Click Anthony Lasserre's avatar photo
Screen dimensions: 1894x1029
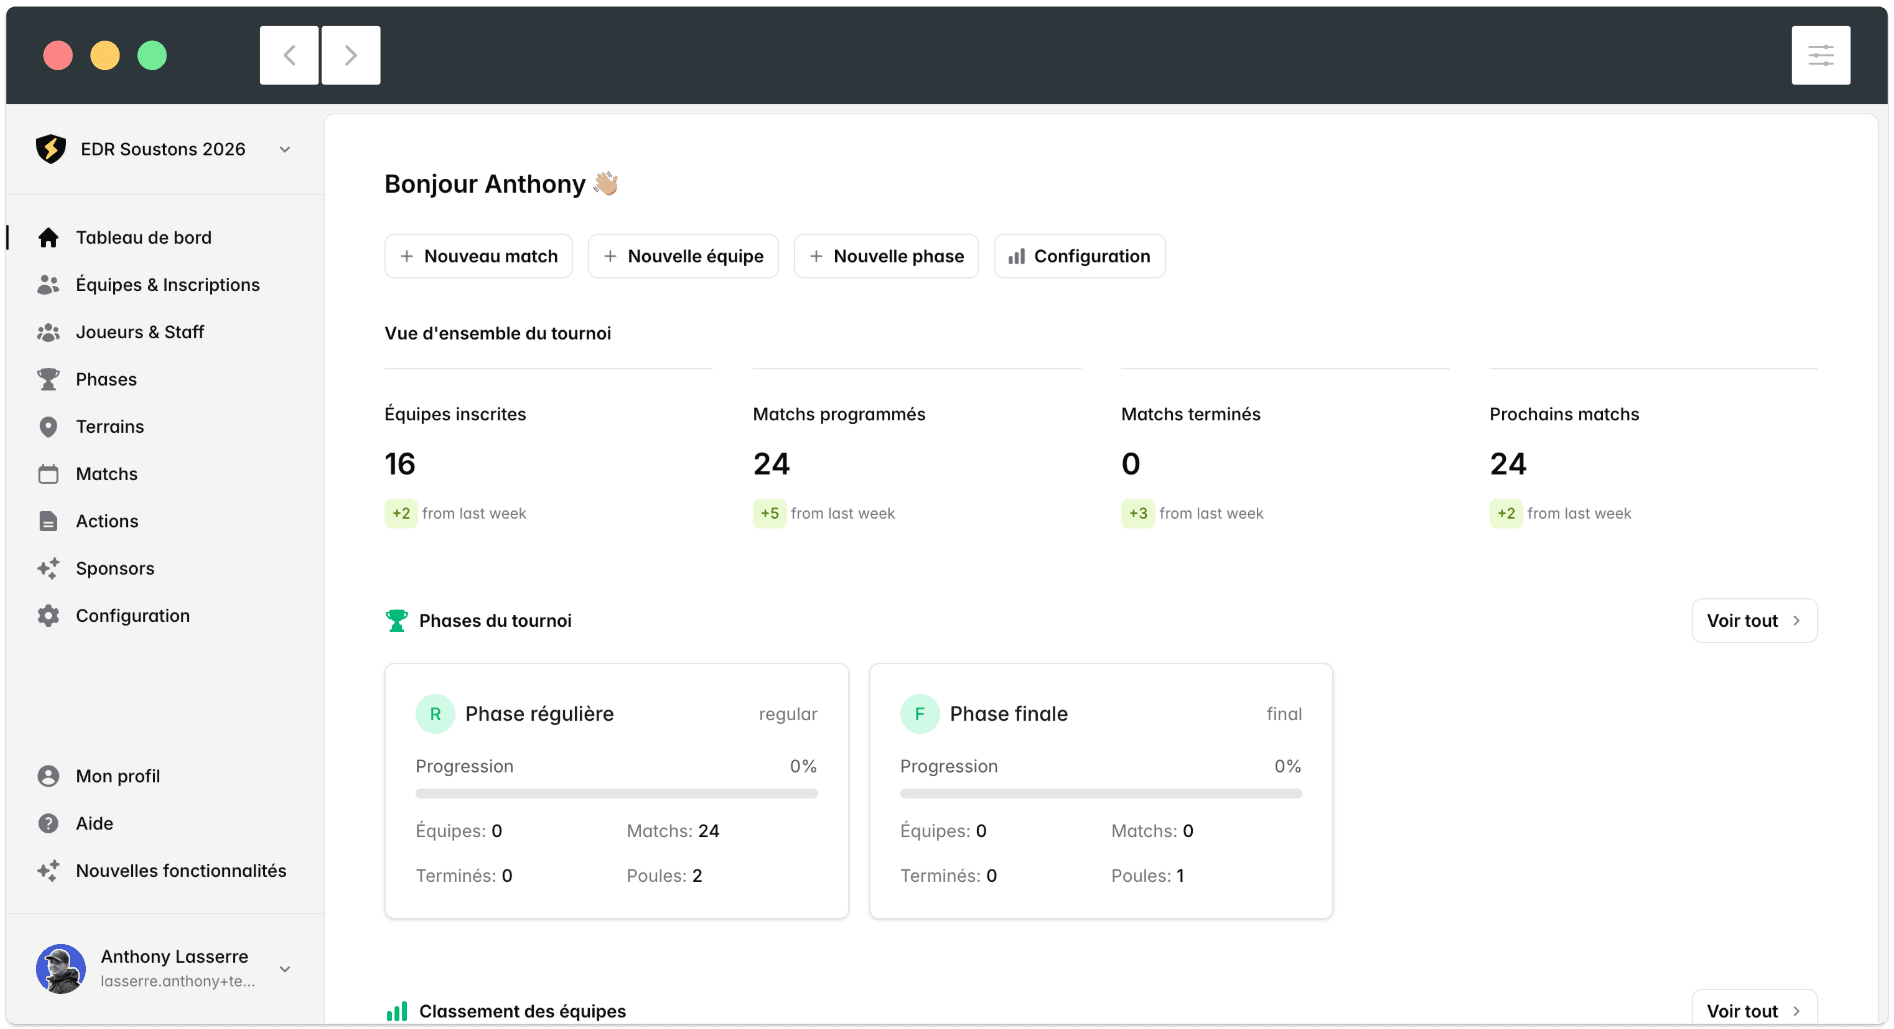pyautogui.click(x=61, y=969)
